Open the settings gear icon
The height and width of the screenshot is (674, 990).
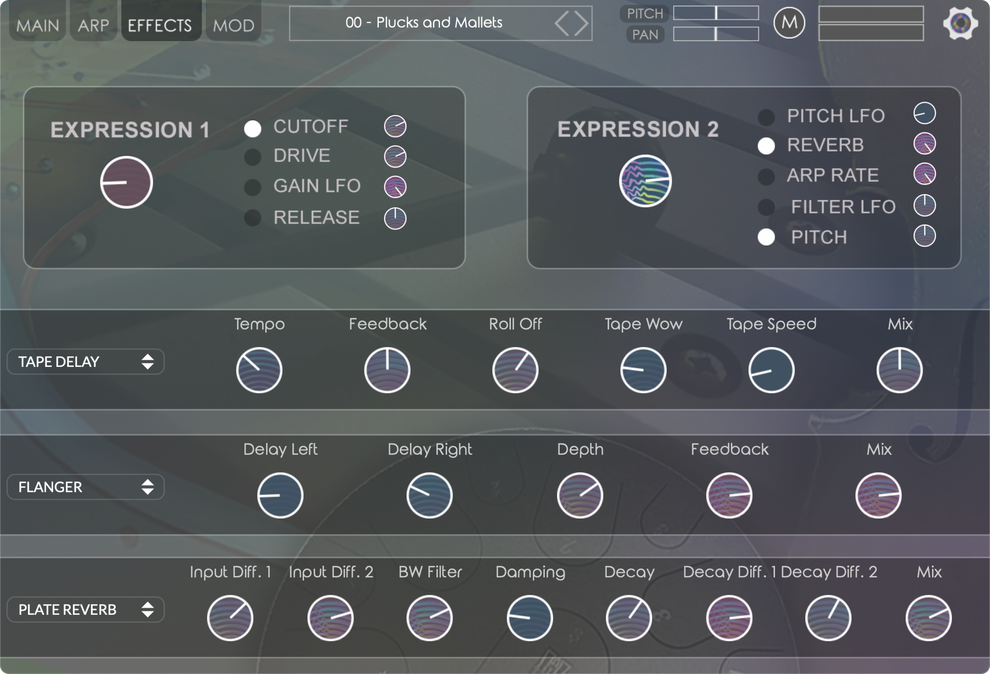(959, 23)
